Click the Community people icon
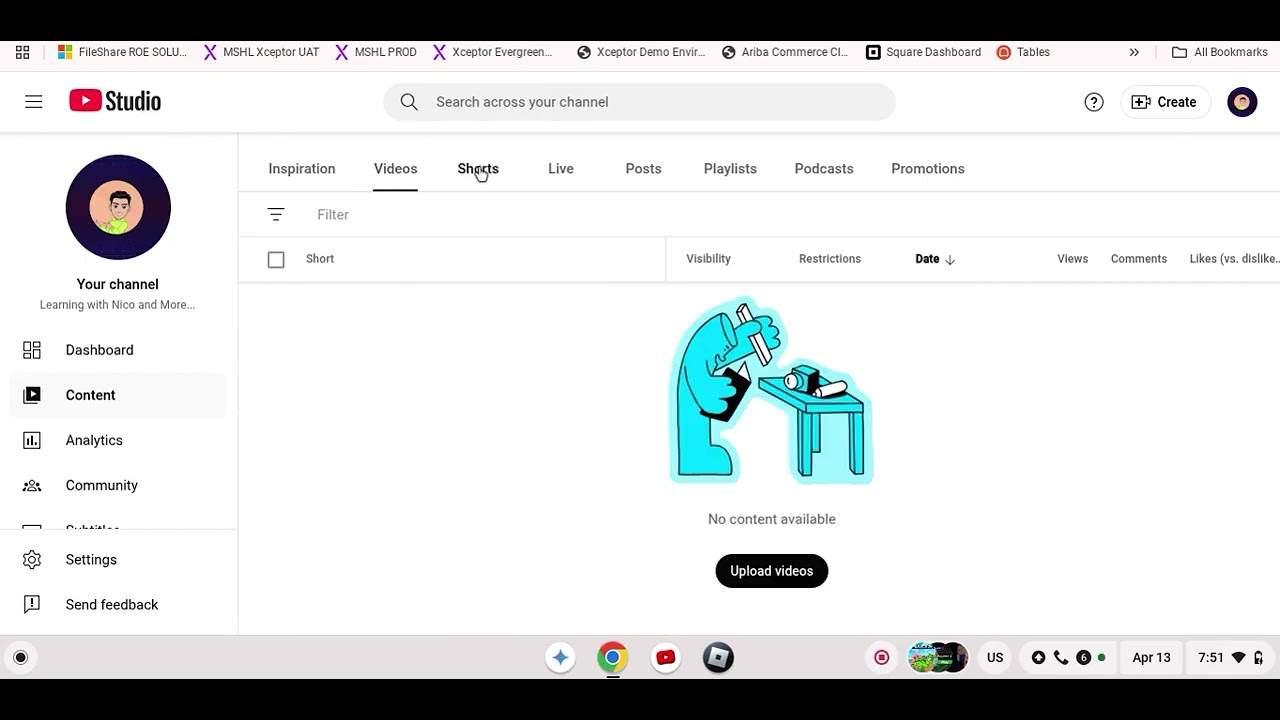This screenshot has width=1280, height=720. (32, 485)
